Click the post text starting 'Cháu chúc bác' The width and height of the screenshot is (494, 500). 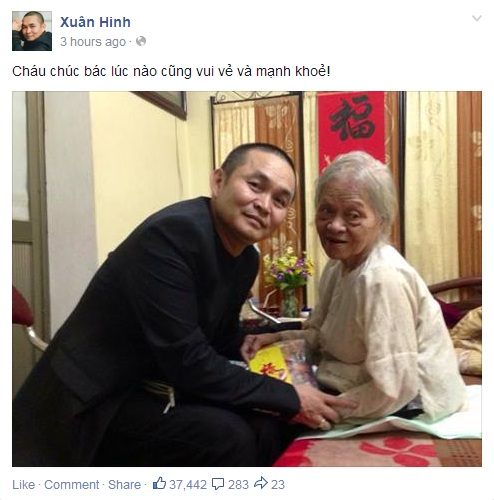171,71
